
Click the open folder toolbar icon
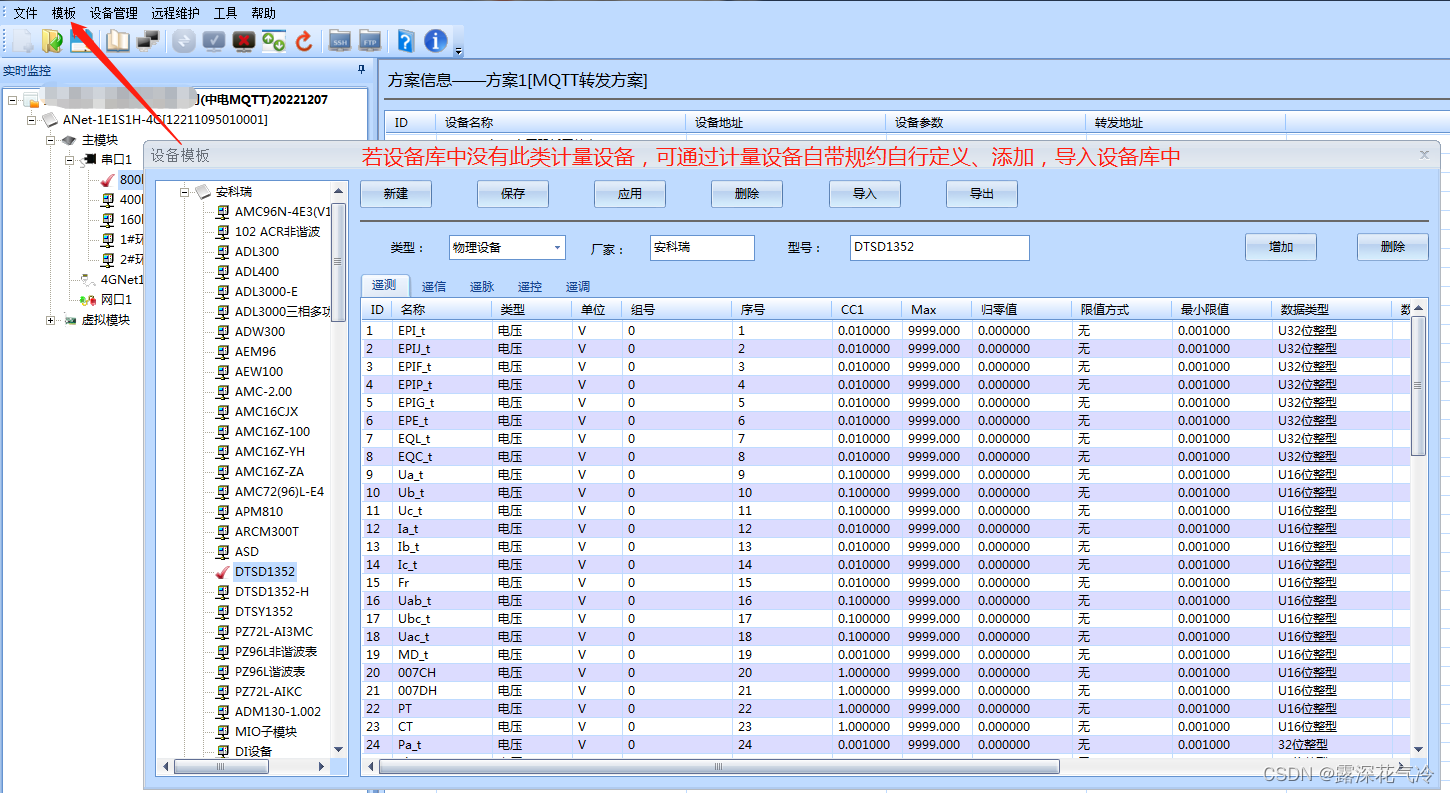pos(52,41)
